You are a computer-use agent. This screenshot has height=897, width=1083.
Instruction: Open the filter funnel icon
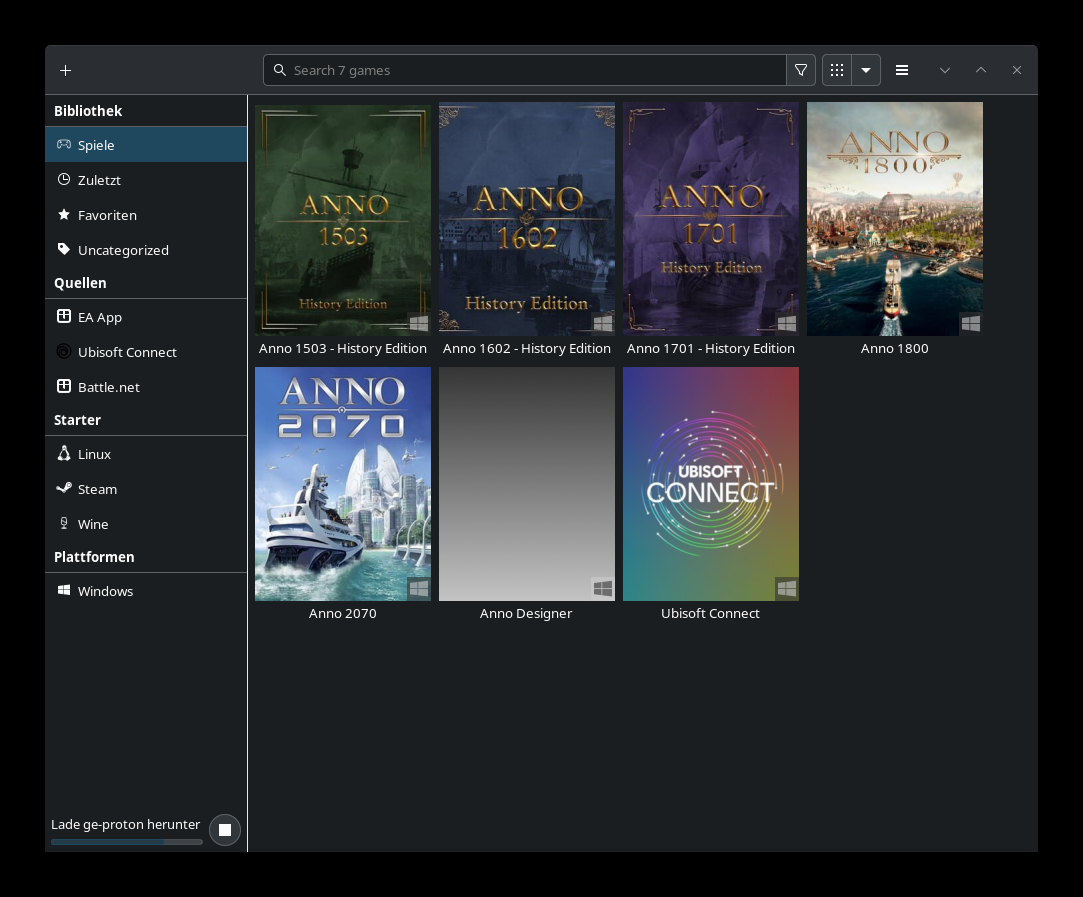tap(800, 70)
